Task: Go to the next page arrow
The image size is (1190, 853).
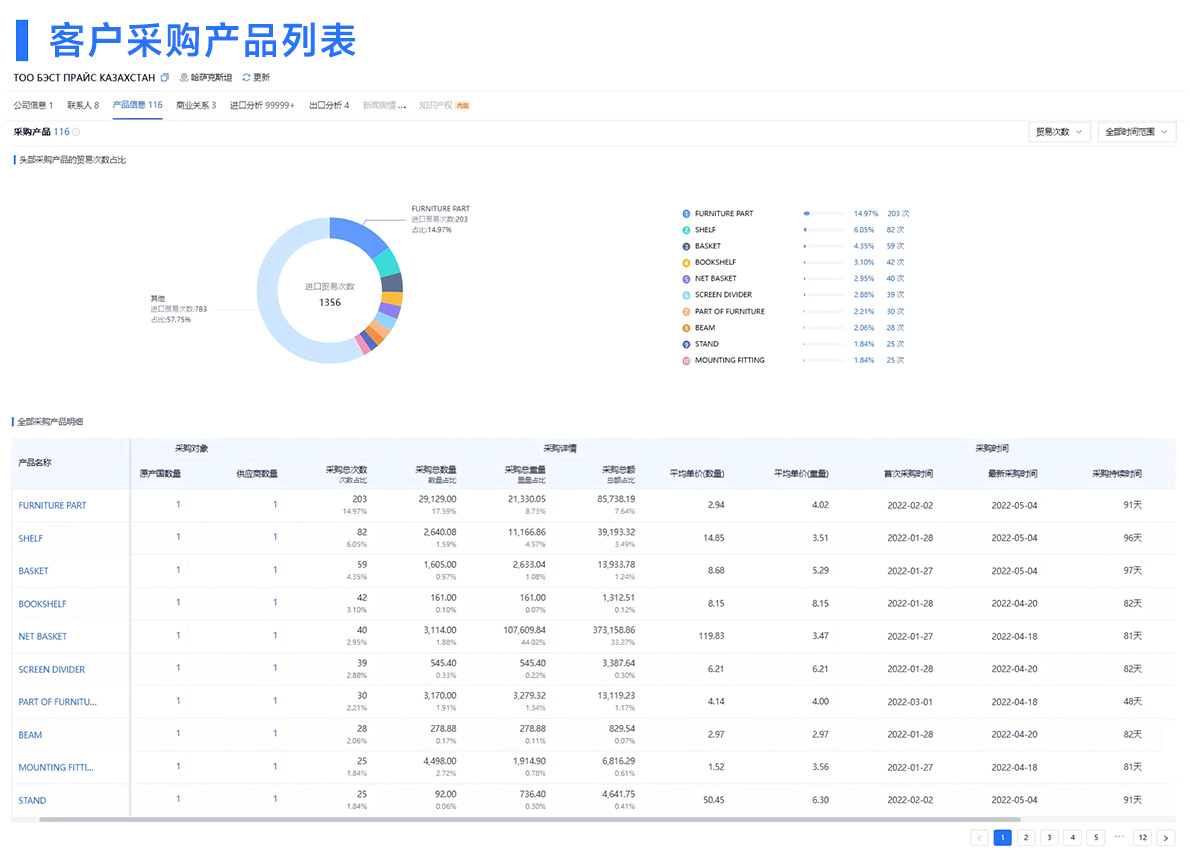Action: pos(1166,838)
